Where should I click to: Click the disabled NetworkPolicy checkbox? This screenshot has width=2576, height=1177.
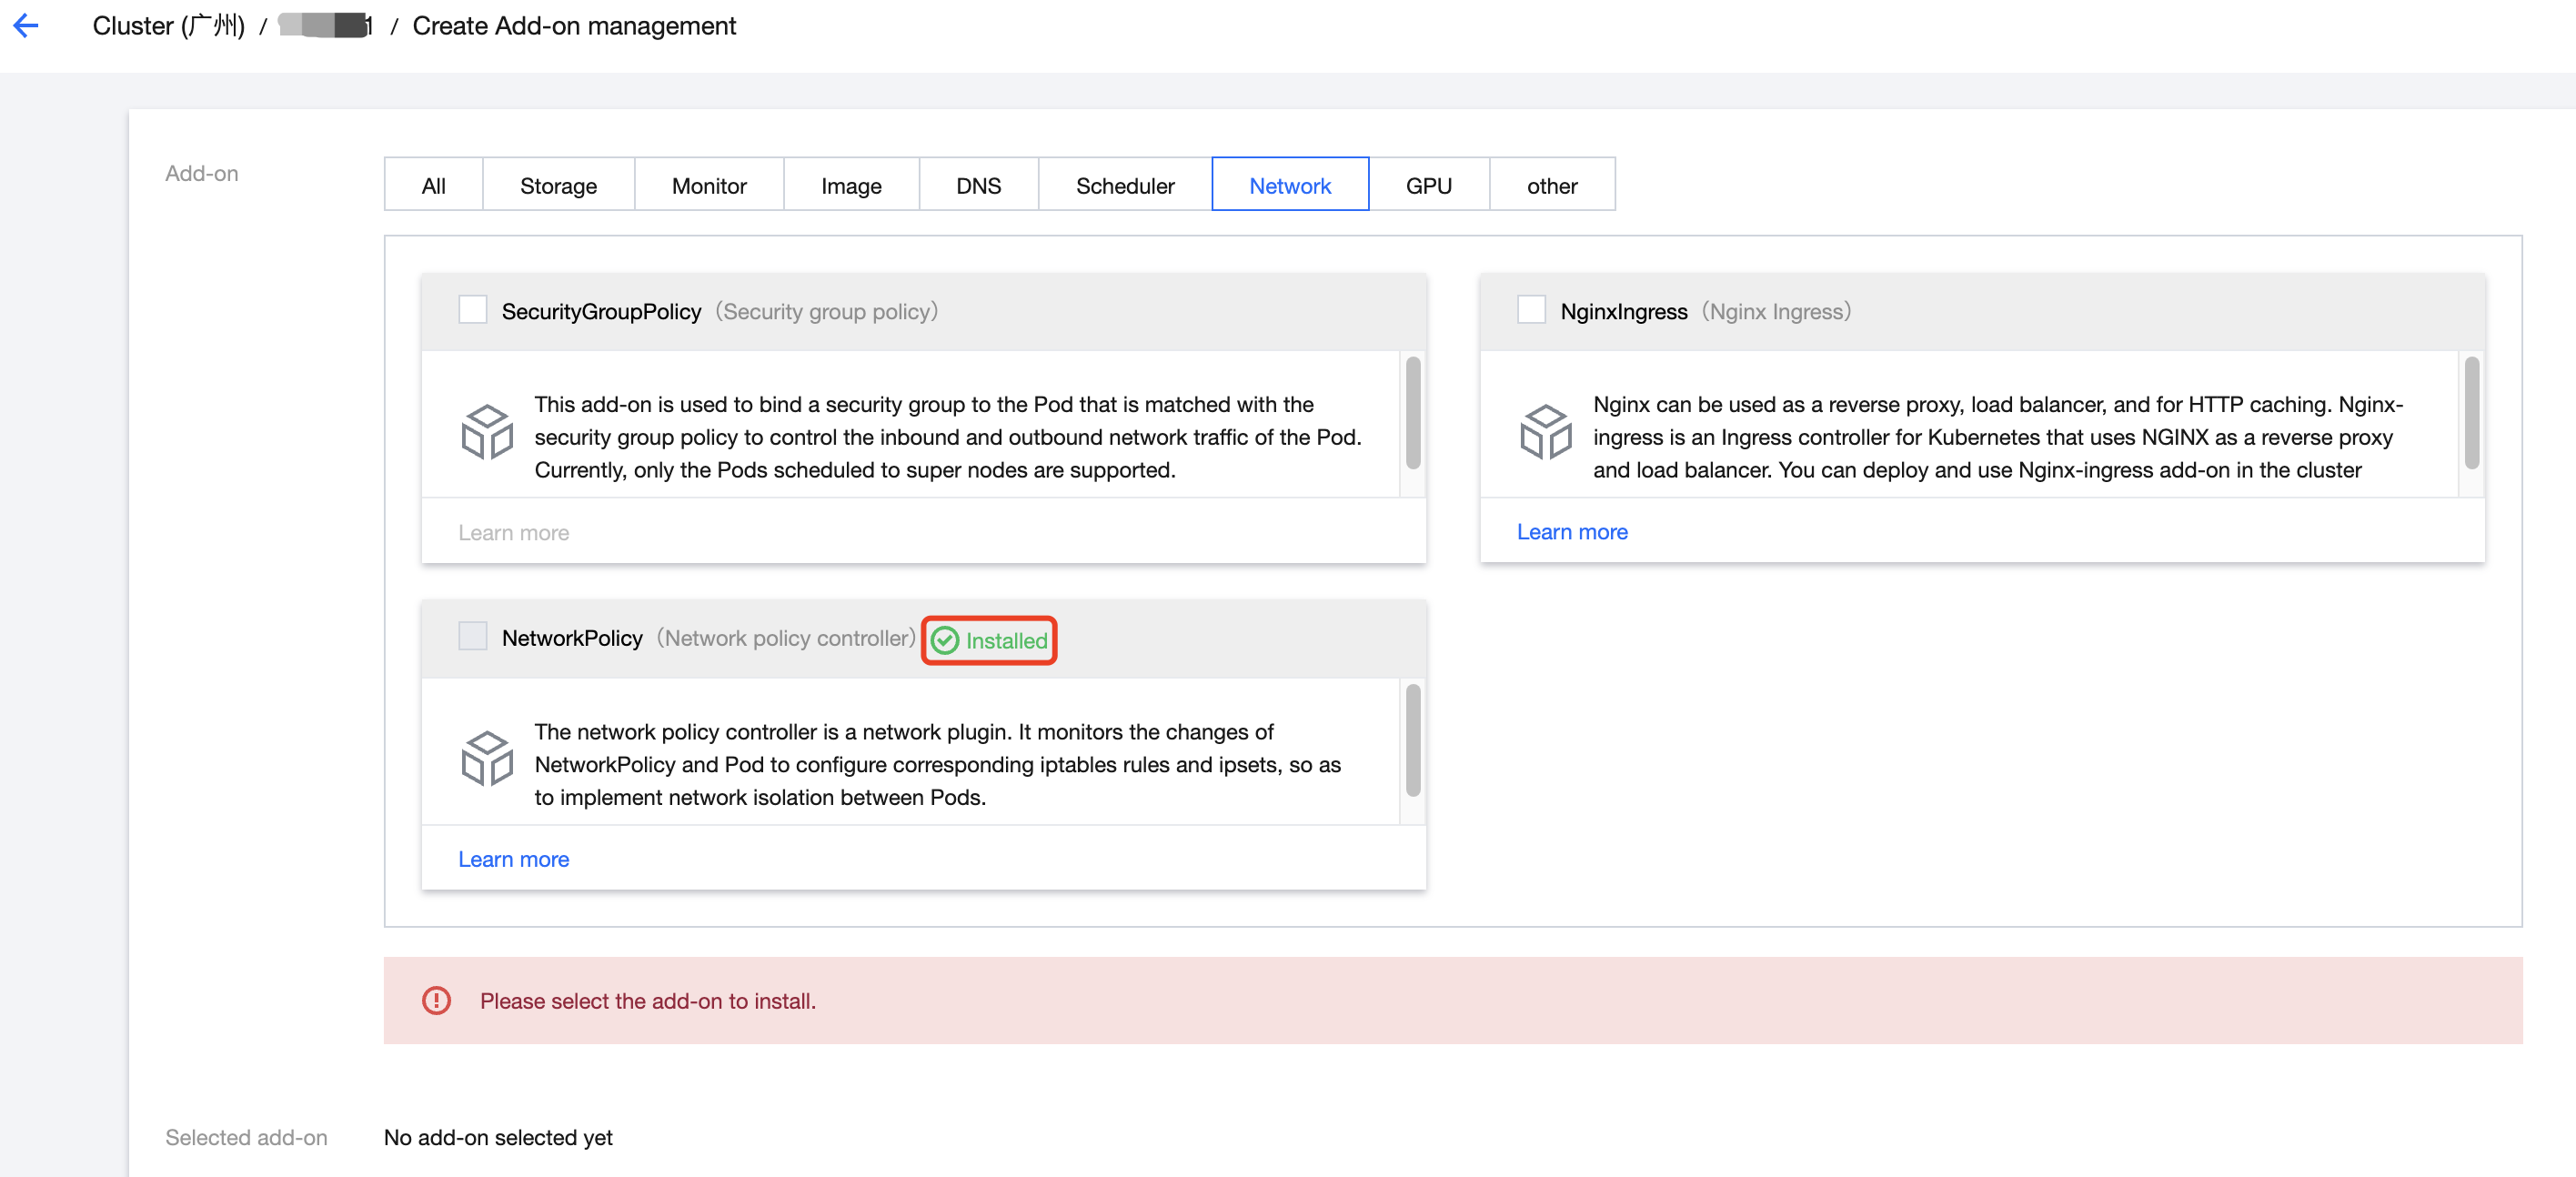point(473,637)
